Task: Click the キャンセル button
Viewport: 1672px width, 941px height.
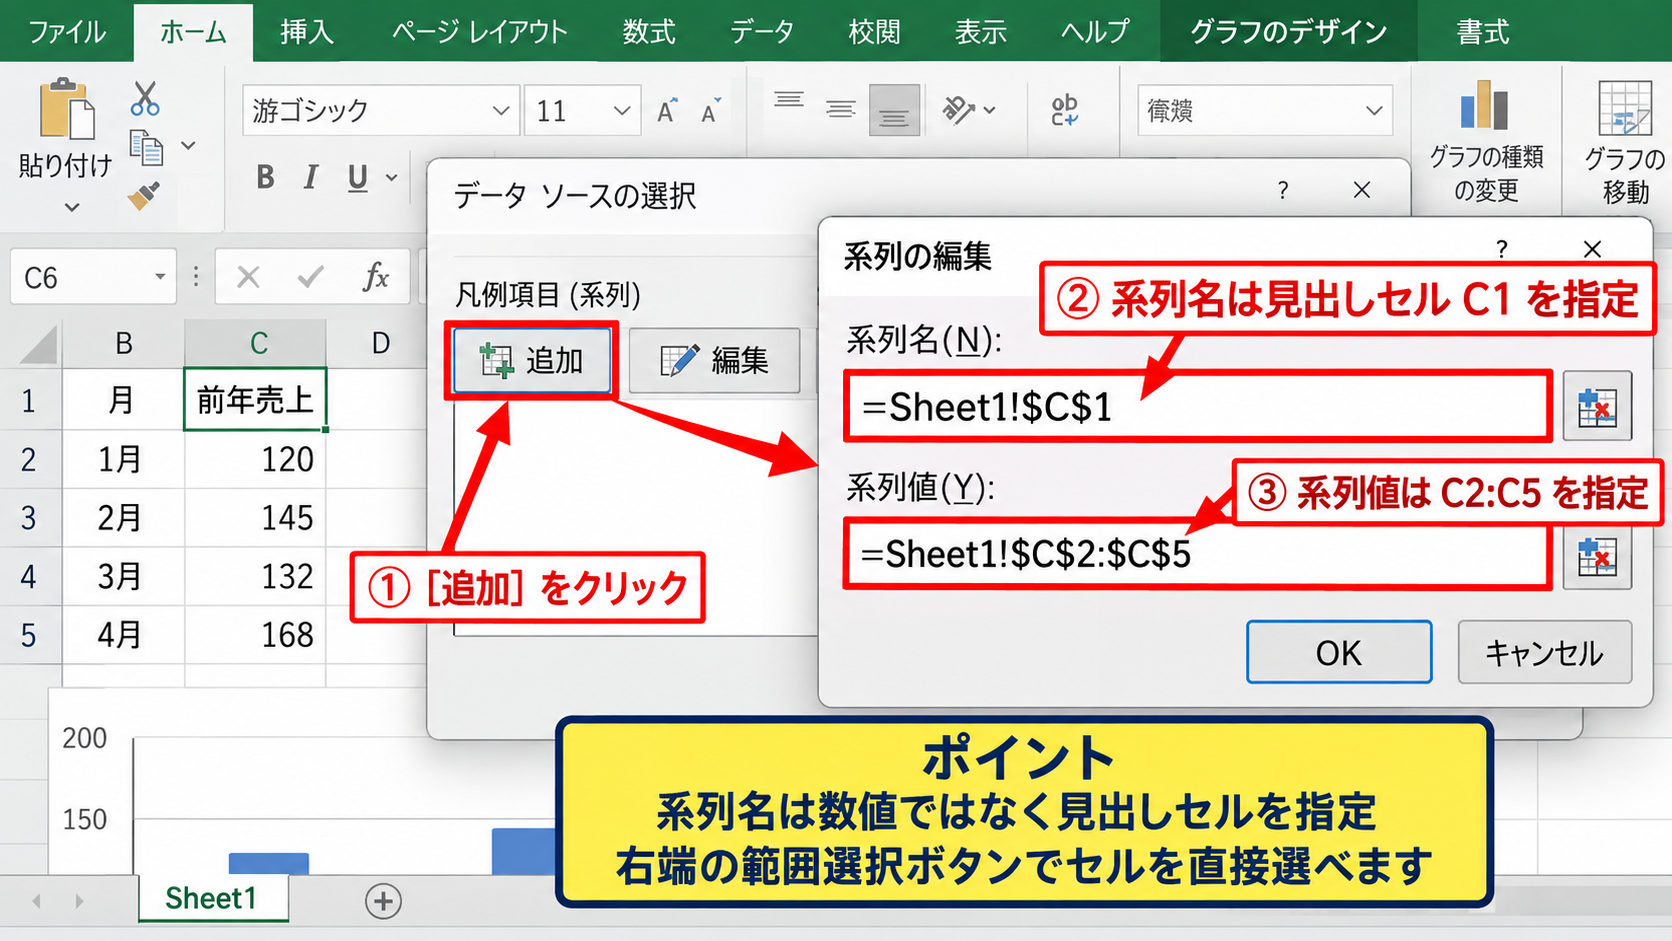Action: (1544, 652)
